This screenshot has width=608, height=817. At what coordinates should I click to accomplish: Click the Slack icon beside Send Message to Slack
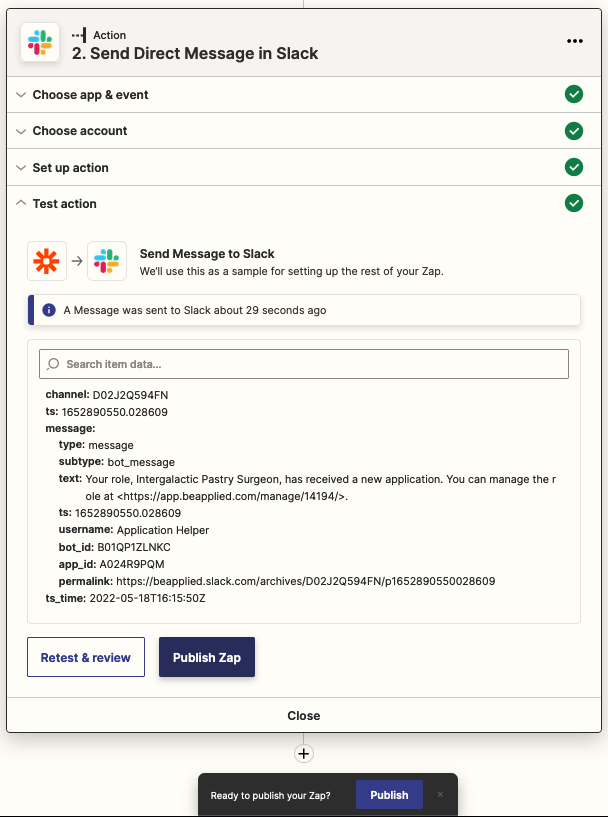(x=107, y=262)
